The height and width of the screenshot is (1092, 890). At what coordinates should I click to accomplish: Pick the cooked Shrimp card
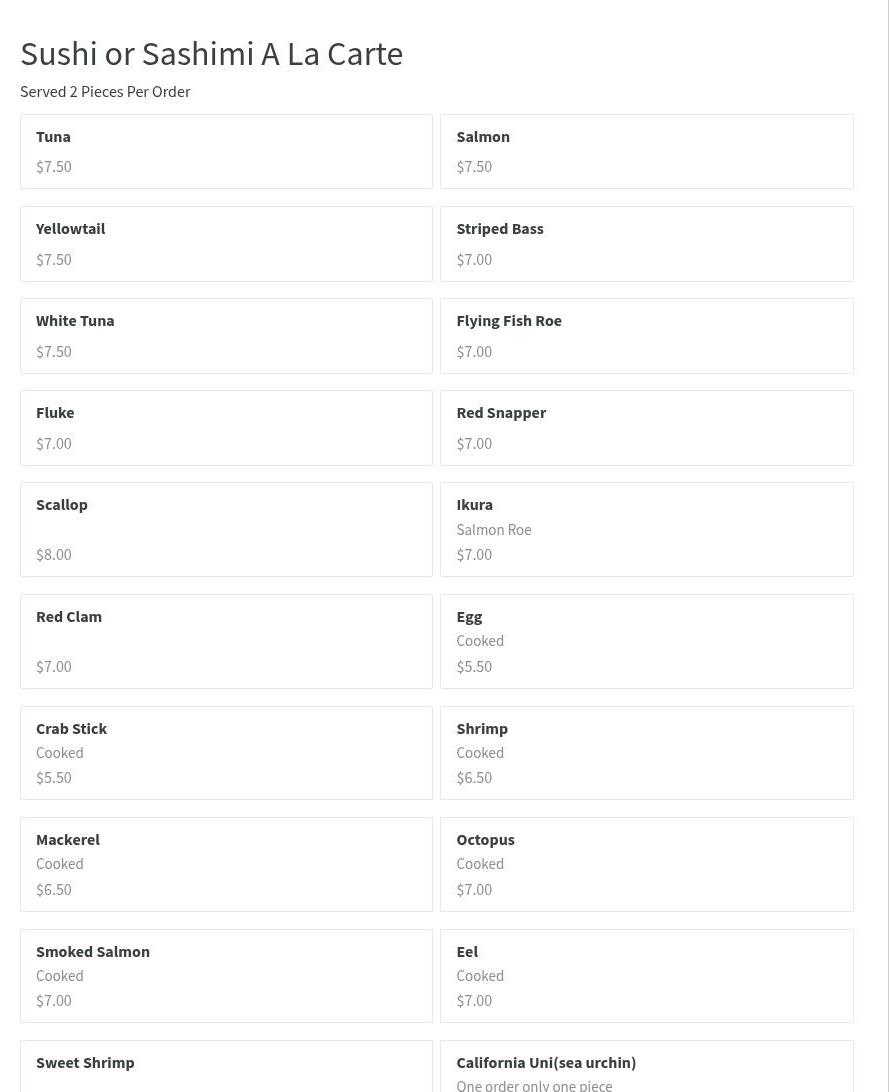[647, 753]
